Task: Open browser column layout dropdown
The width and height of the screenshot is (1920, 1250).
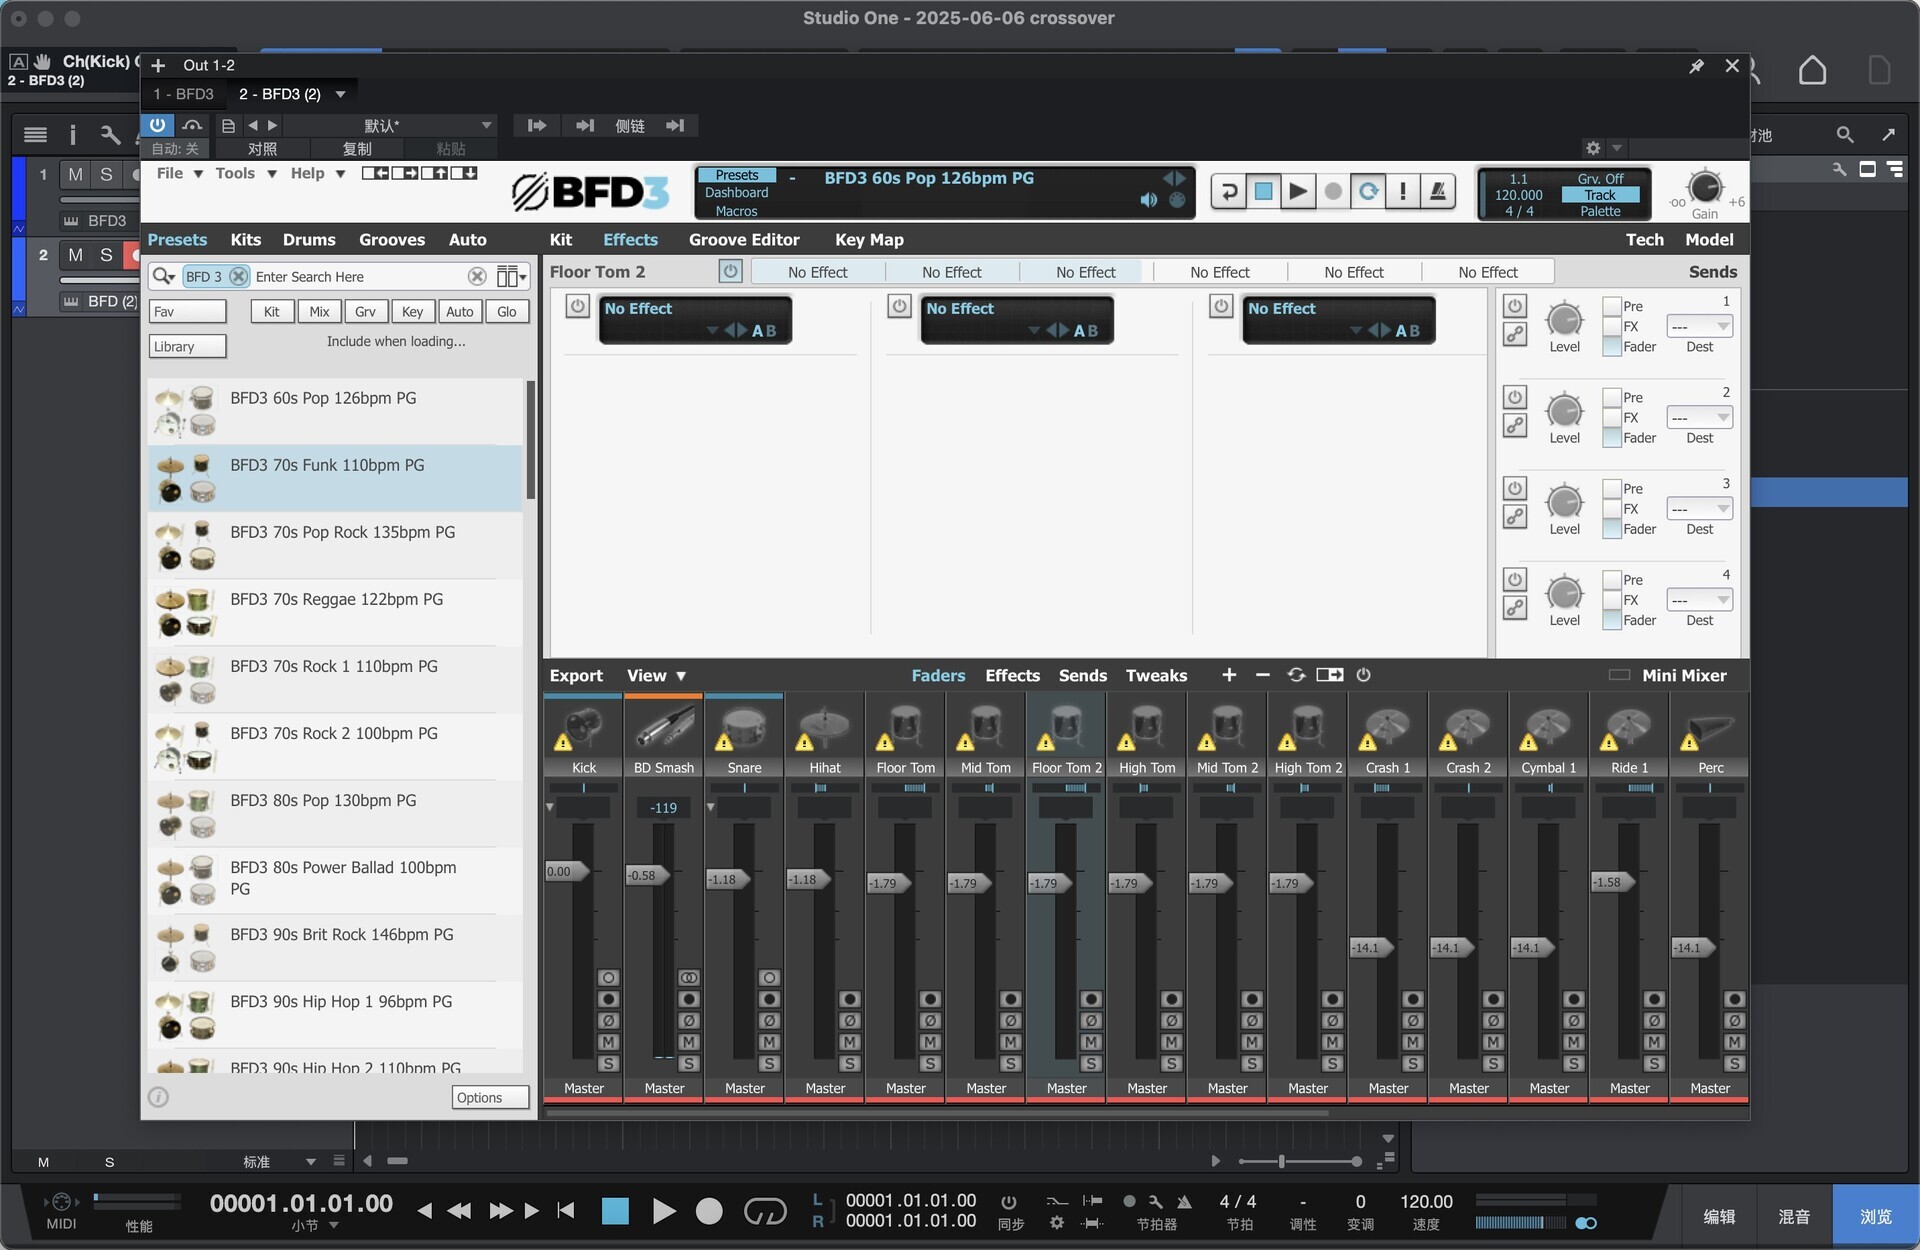Action: [511, 276]
